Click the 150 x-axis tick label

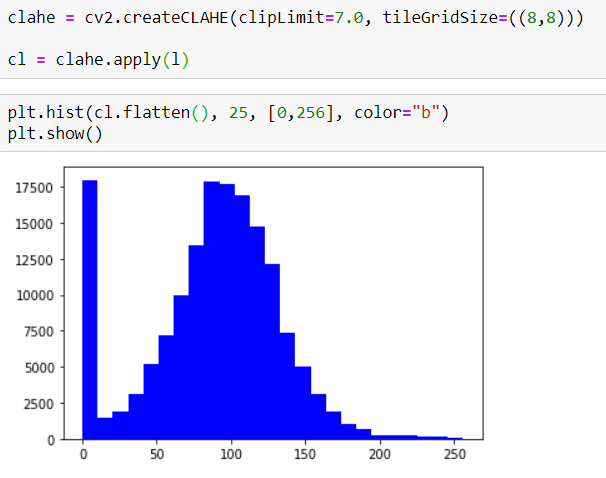point(305,455)
